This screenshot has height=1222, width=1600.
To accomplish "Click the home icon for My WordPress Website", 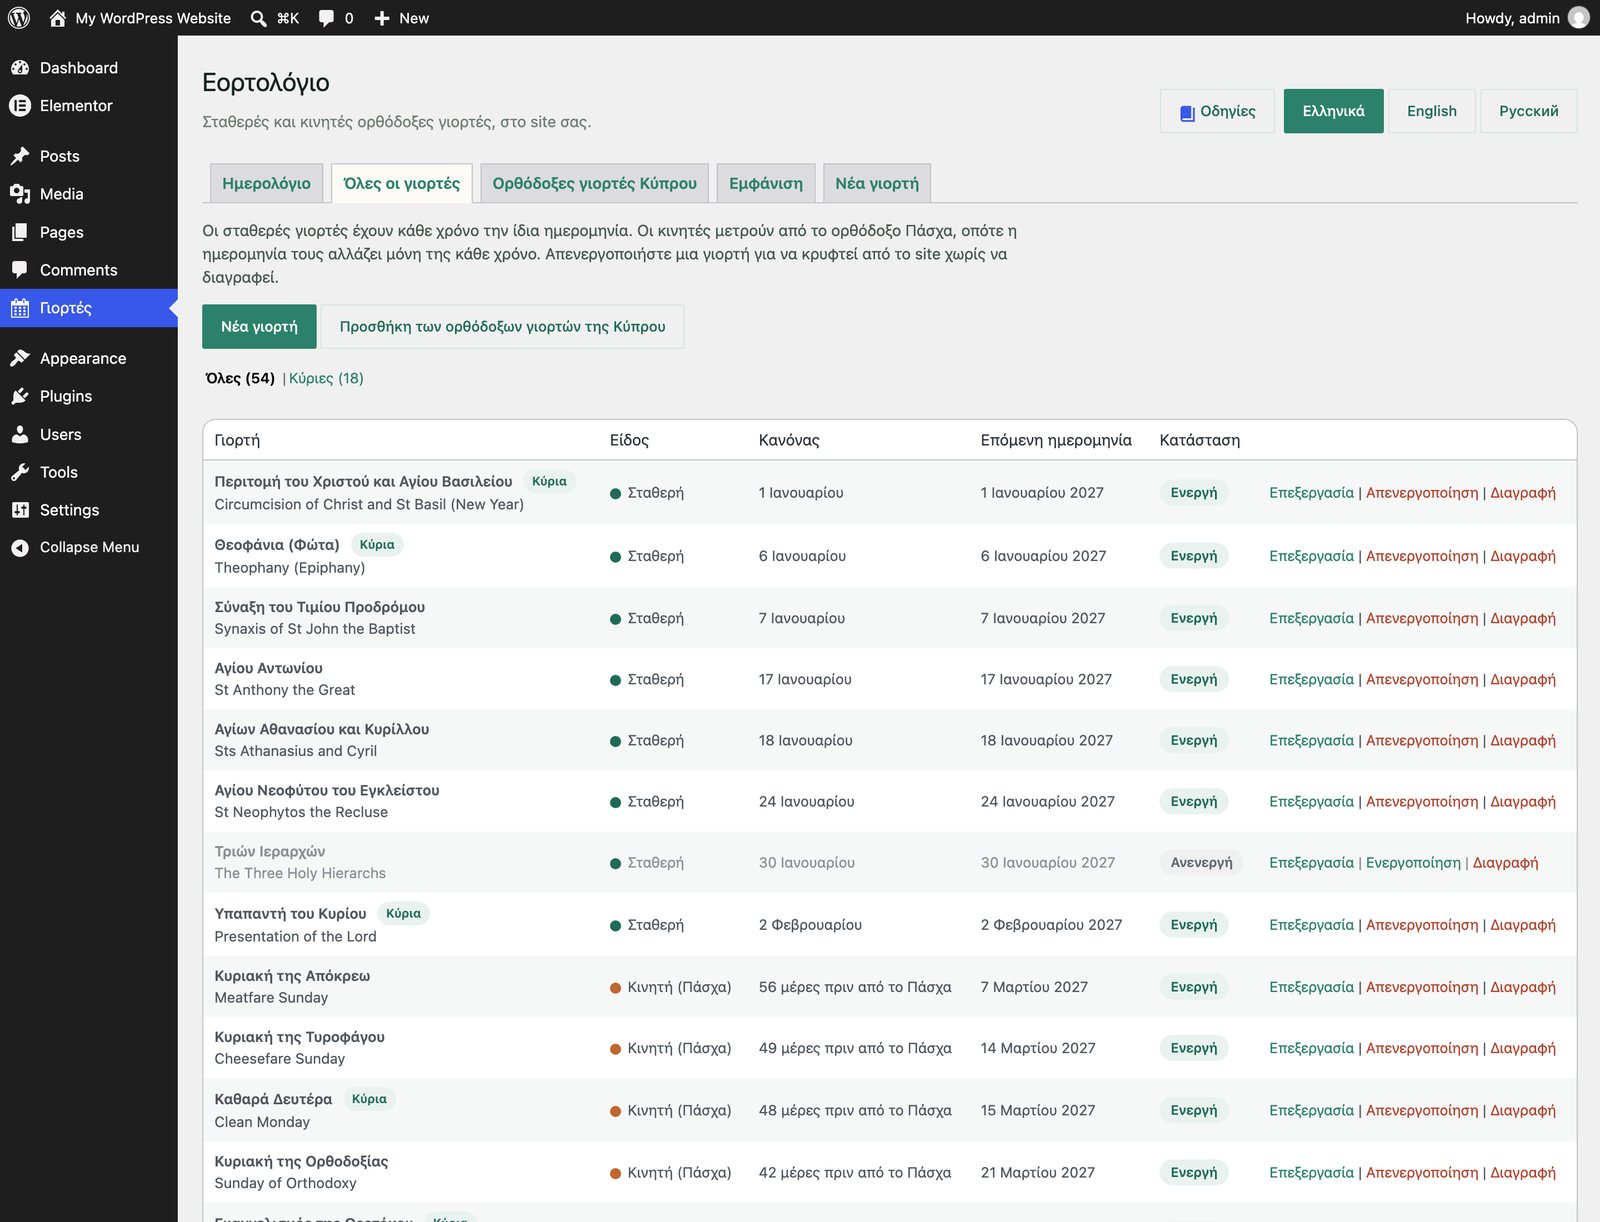I will click(x=57, y=18).
